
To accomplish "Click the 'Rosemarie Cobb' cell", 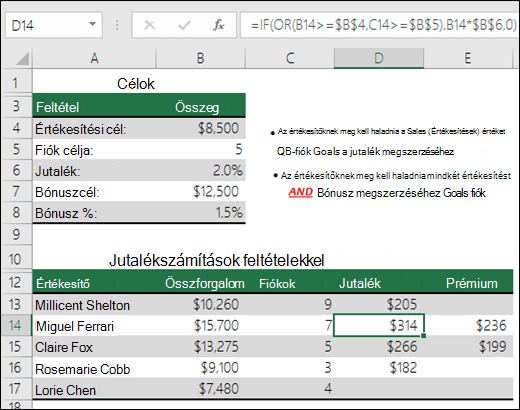I will point(94,368).
